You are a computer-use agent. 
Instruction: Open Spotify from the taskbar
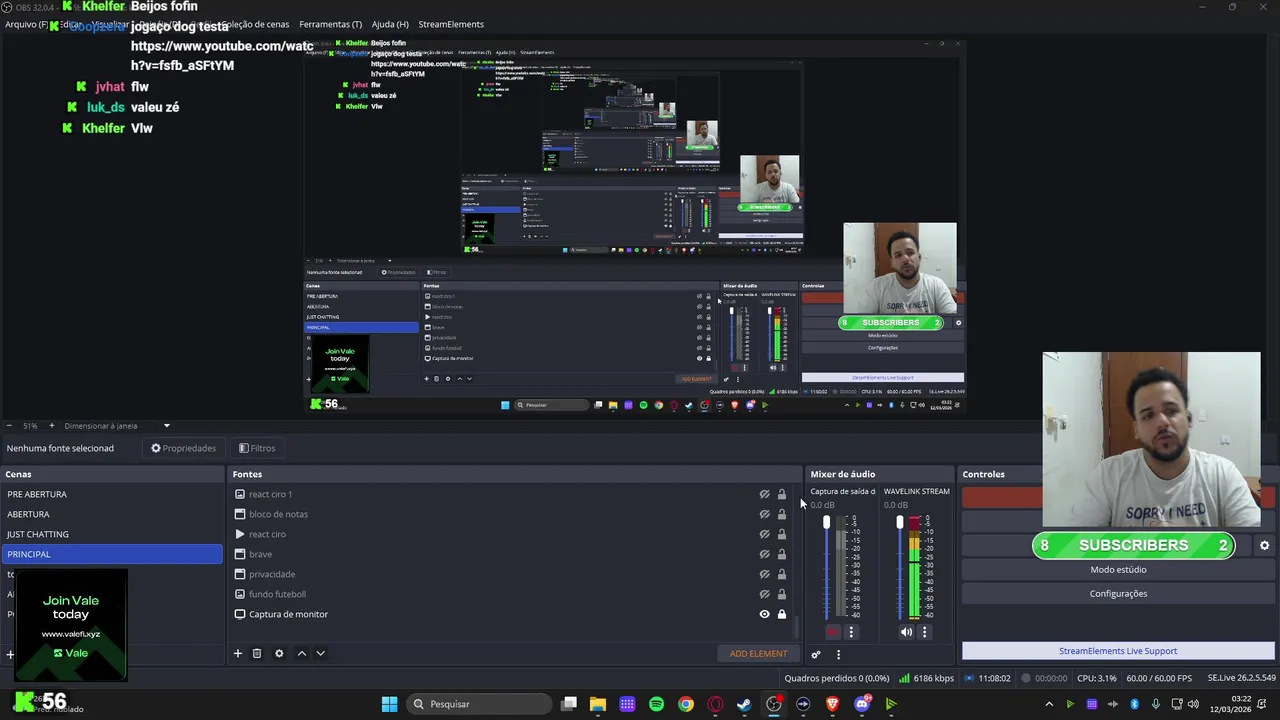tap(656, 704)
